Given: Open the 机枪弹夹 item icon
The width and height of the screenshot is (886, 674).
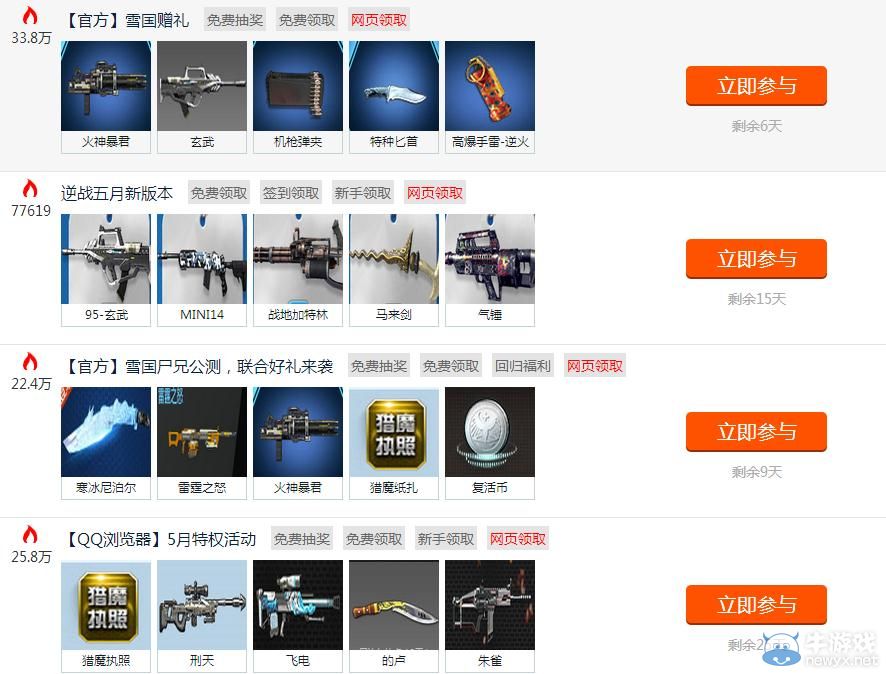Looking at the screenshot, I should pyautogui.click(x=298, y=86).
